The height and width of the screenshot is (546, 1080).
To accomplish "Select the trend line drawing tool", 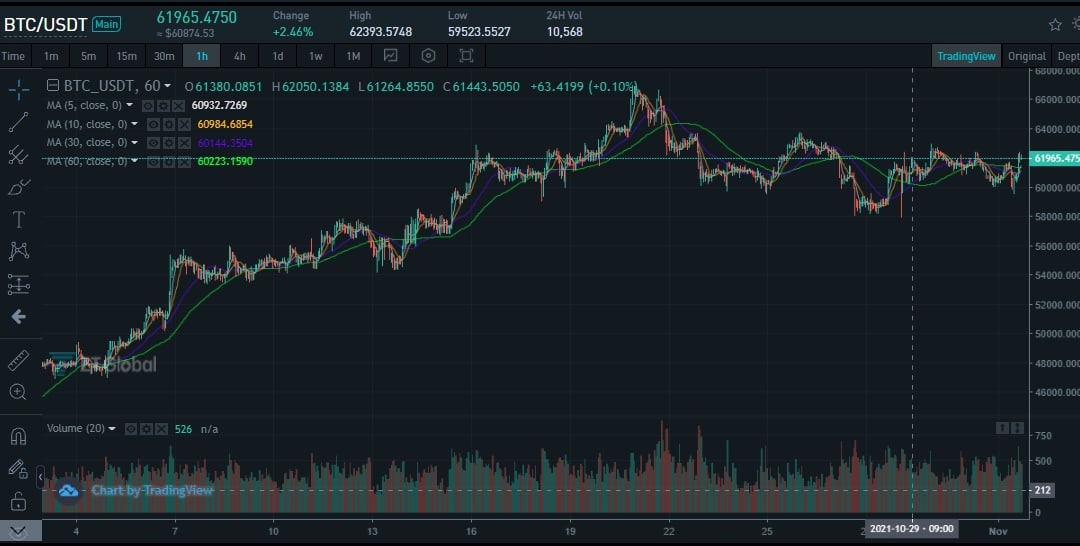I will tap(19, 122).
